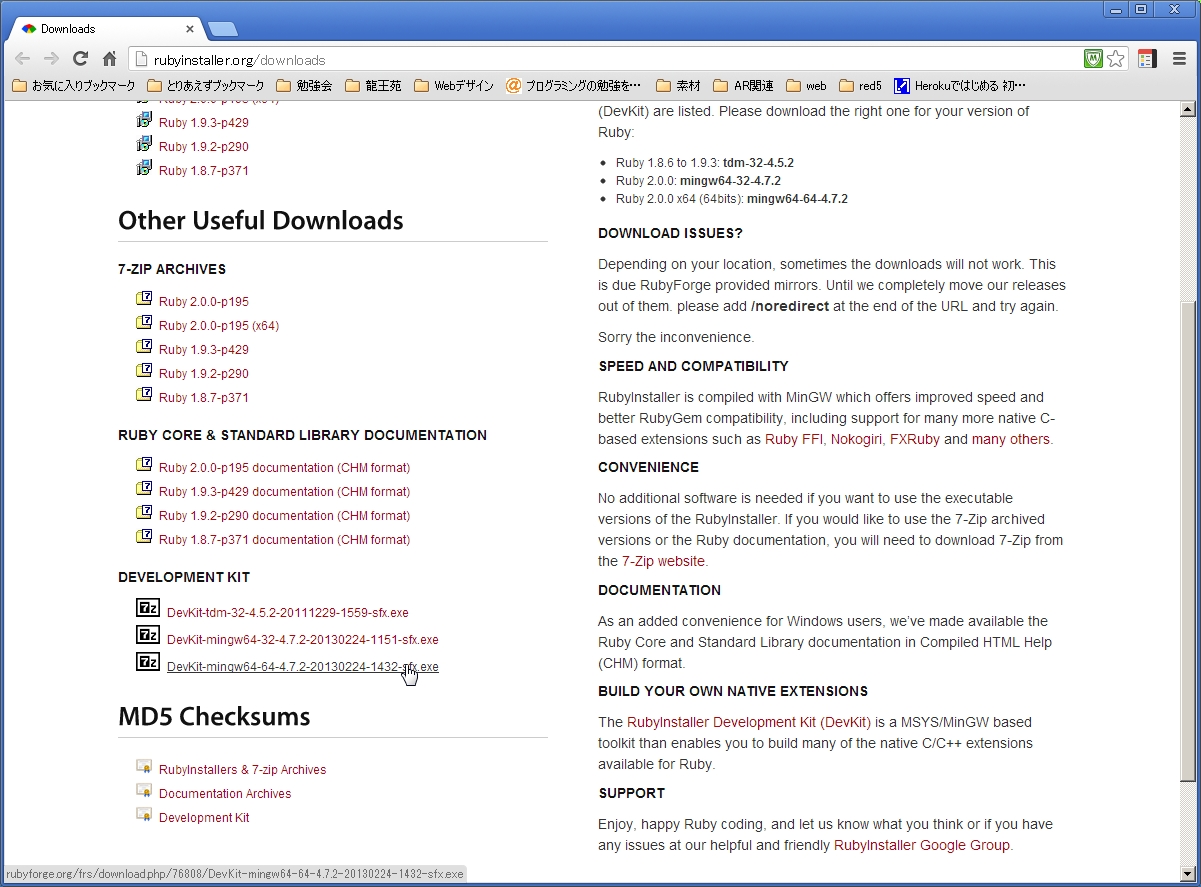Click the page scrollbar down arrow
The width and height of the screenshot is (1201, 887).
[1188, 873]
